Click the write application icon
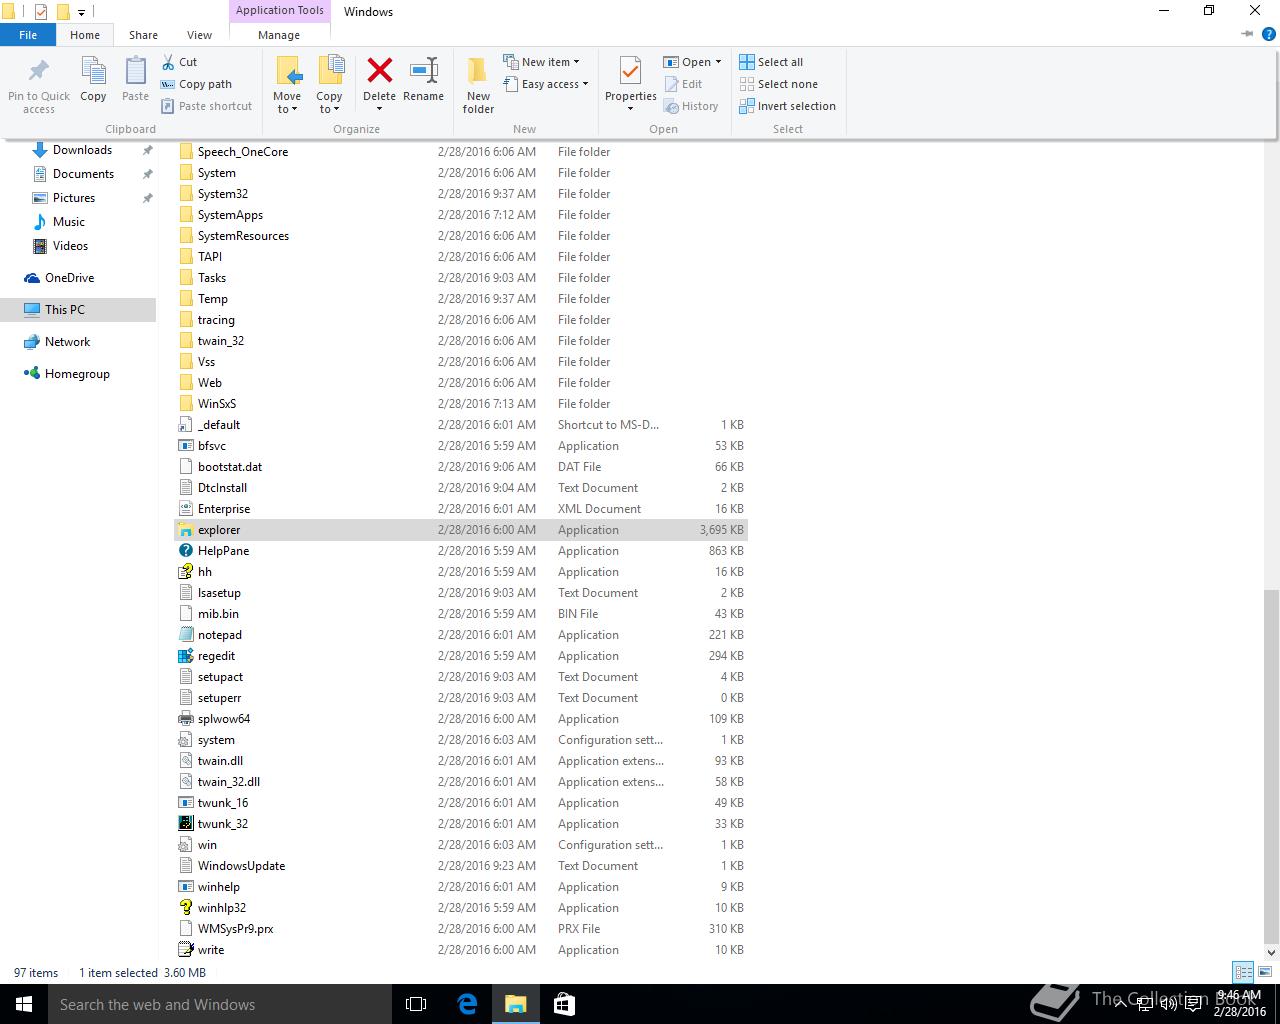The height and width of the screenshot is (1024, 1280). [185, 950]
